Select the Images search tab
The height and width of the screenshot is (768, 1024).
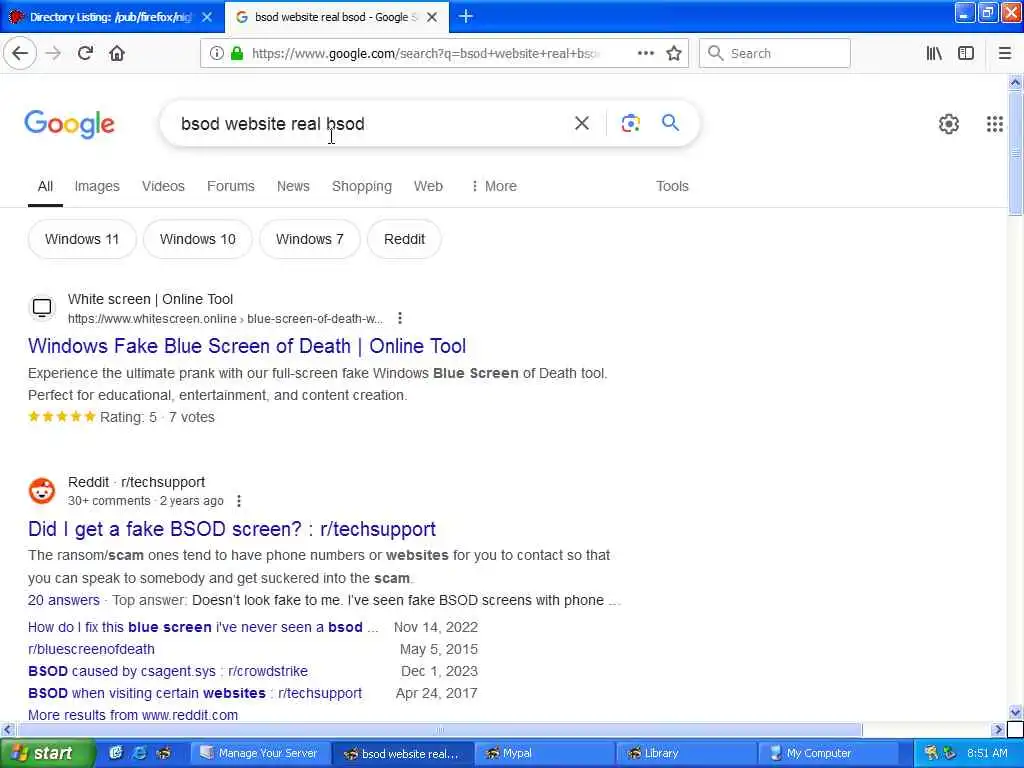[x=97, y=186]
